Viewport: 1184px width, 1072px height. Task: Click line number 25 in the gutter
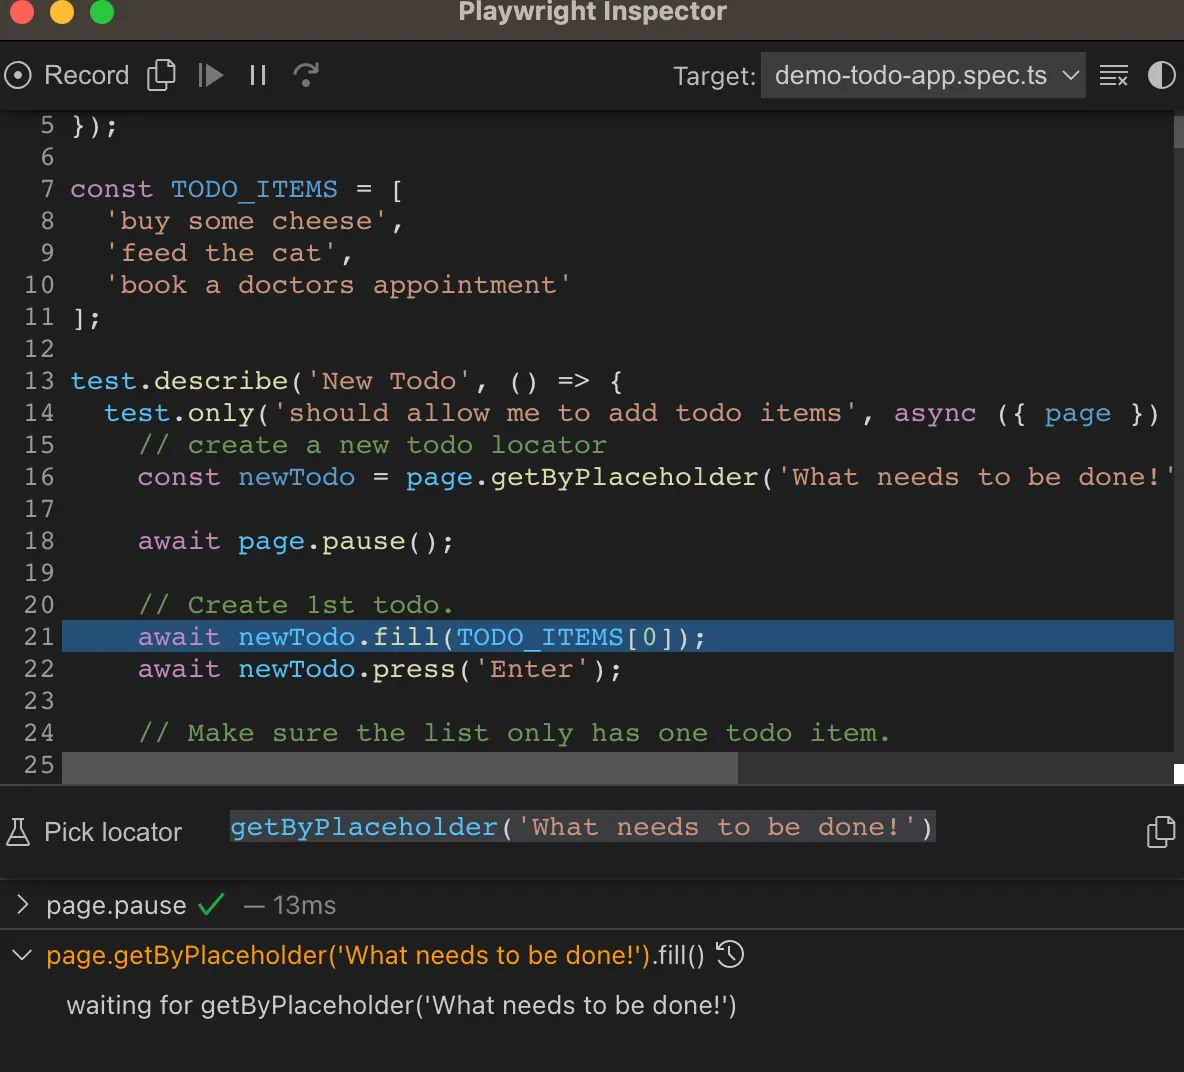pos(39,765)
